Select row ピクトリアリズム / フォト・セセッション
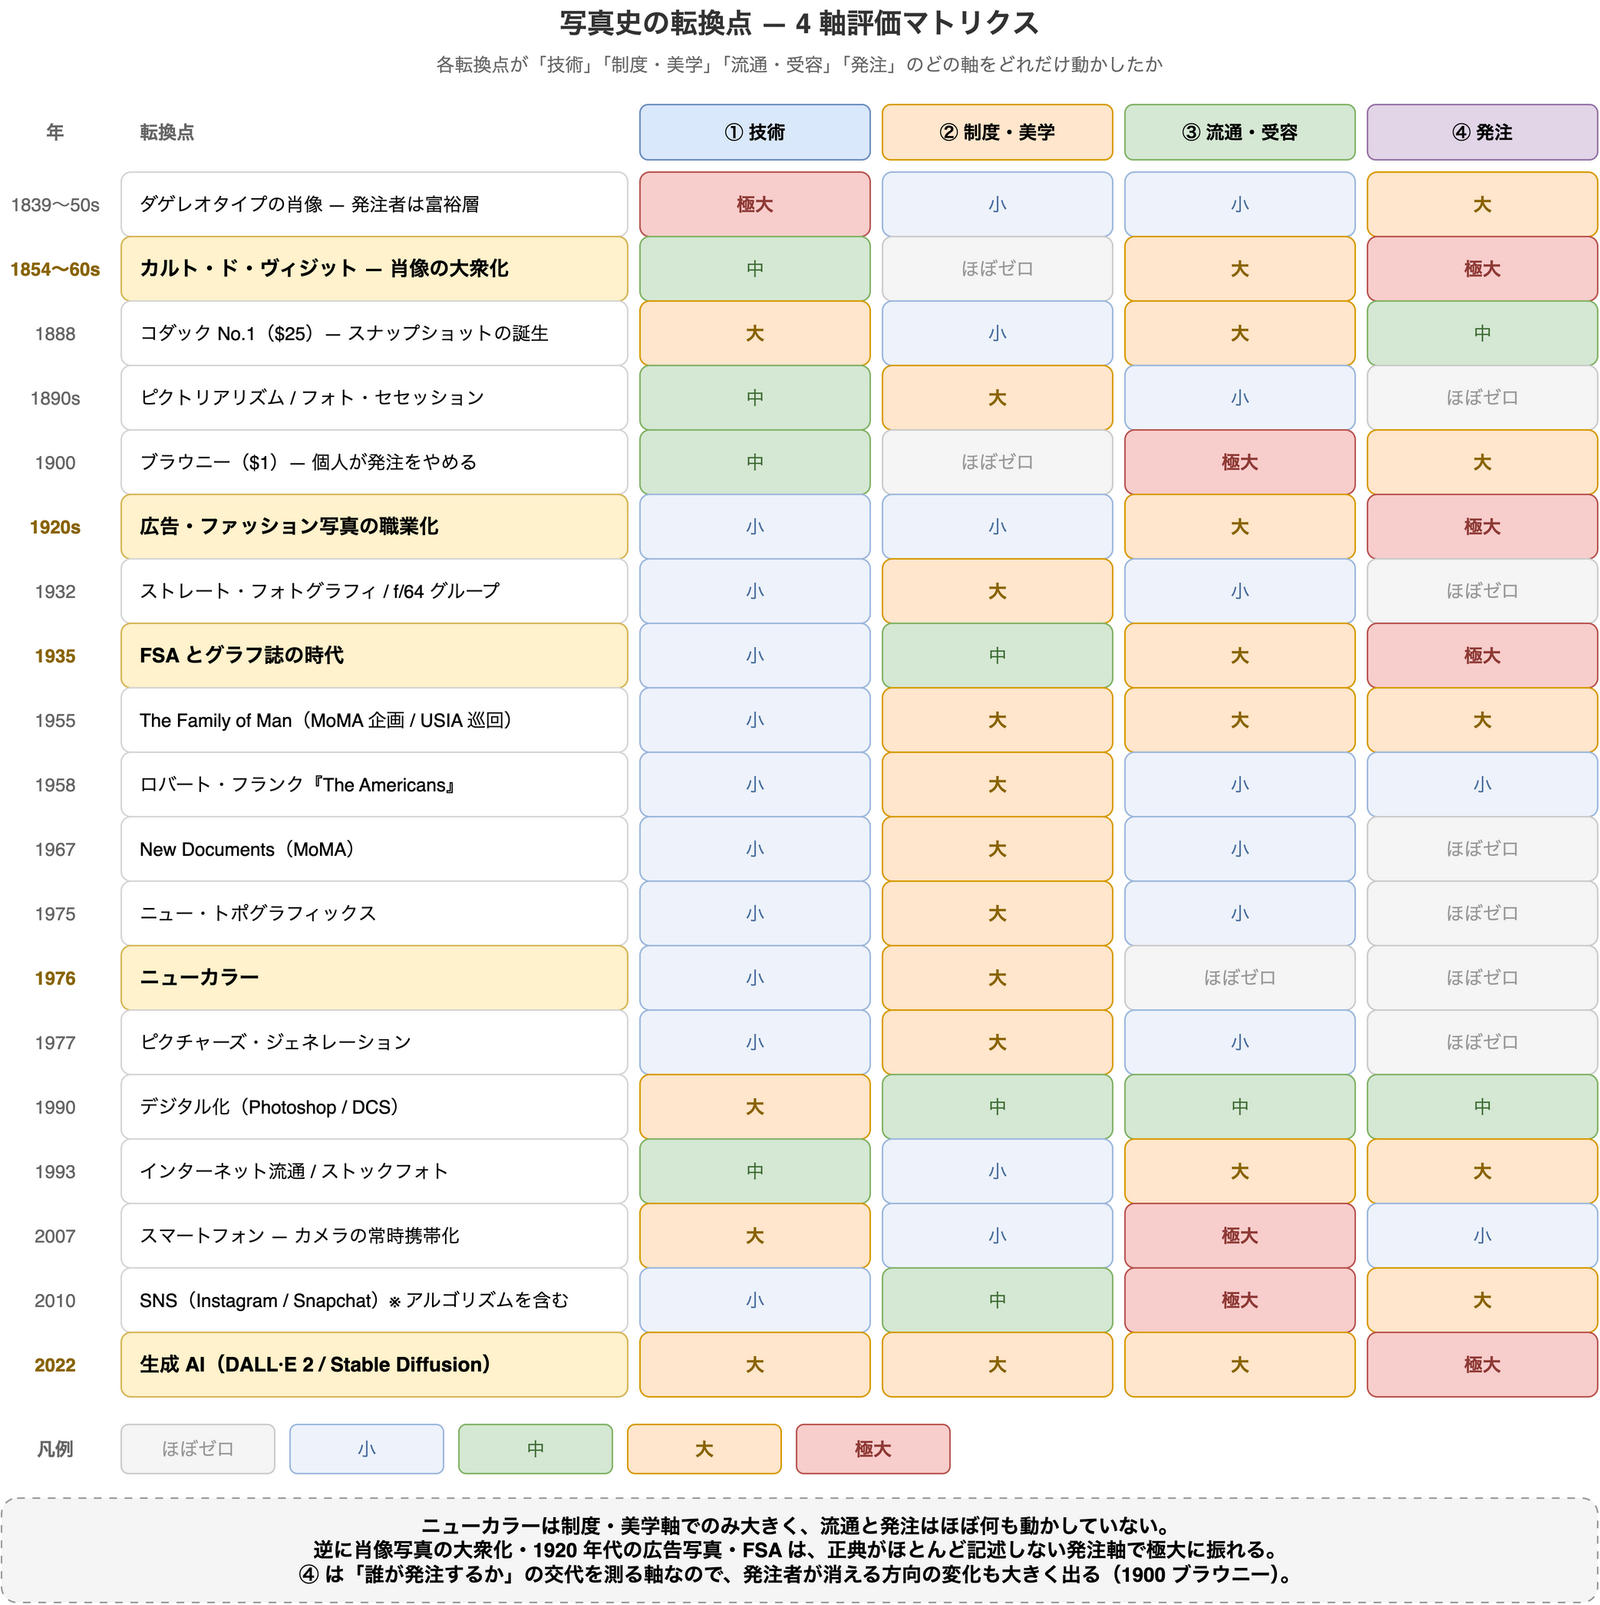The height and width of the screenshot is (1605, 1600). [x=374, y=398]
